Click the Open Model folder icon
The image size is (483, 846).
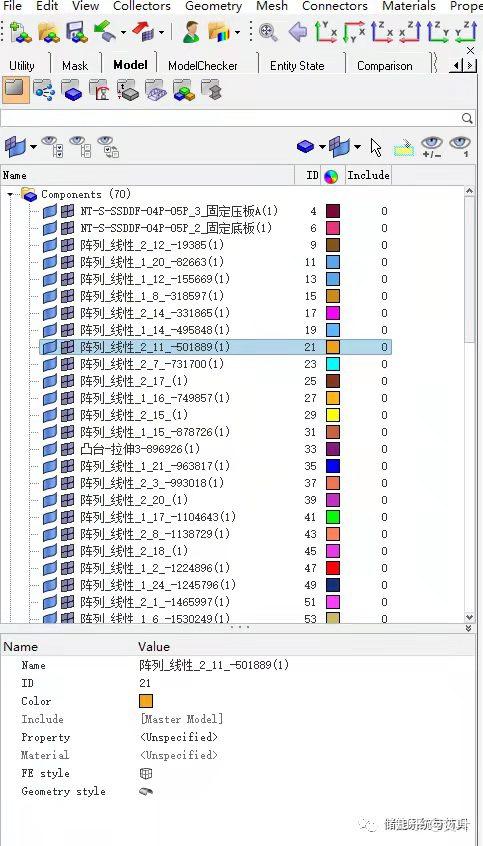point(50,32)
